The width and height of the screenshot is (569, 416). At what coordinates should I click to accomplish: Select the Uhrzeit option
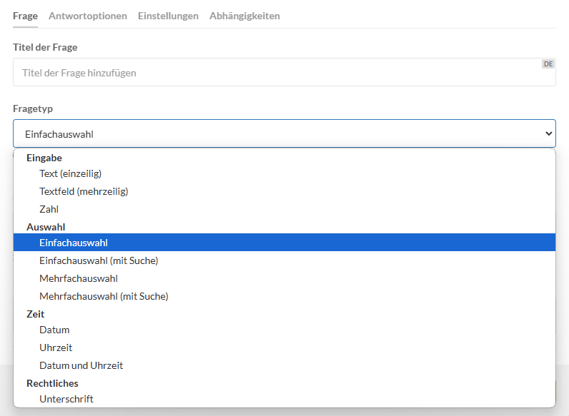tap(284, 347)
